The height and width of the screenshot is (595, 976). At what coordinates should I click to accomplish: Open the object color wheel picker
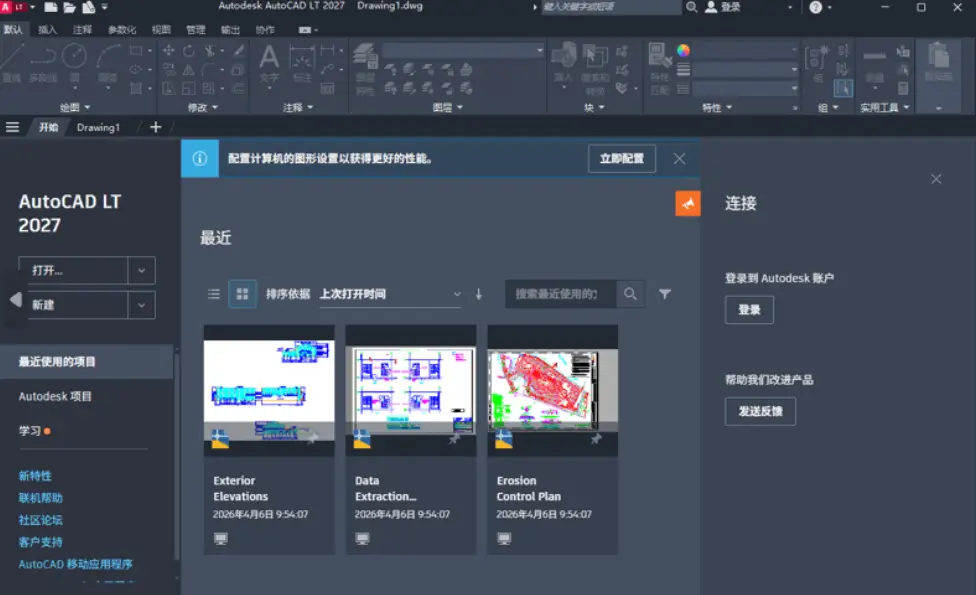click(x=683, y=50)
